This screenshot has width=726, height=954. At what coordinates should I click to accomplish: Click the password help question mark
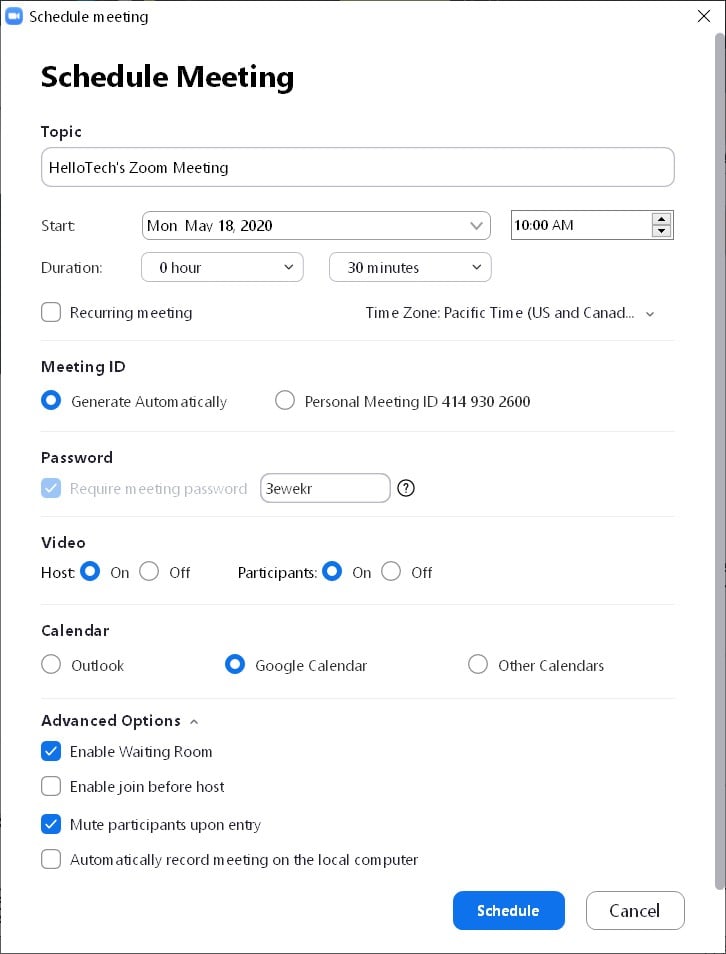tap(405, 488)
